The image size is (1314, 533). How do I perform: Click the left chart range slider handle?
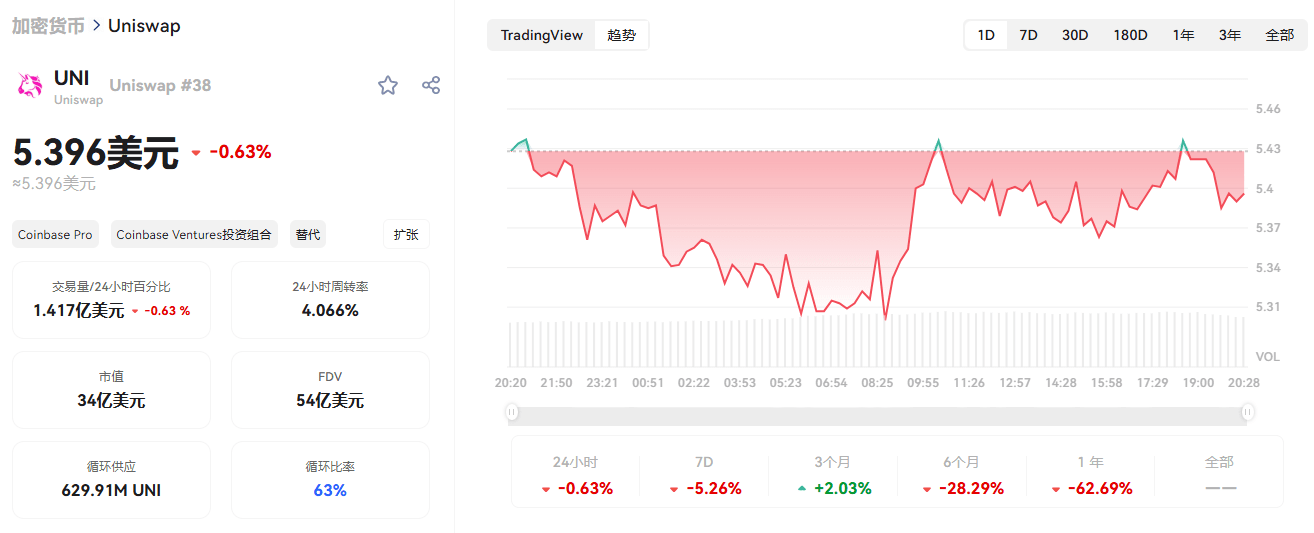(x=512, y=411)
